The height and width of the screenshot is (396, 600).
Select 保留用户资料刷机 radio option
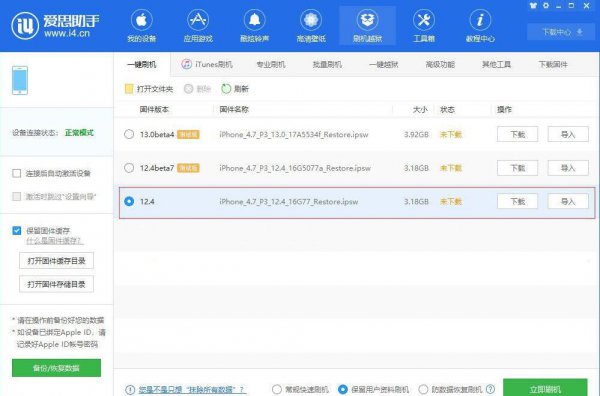[343, 389]
